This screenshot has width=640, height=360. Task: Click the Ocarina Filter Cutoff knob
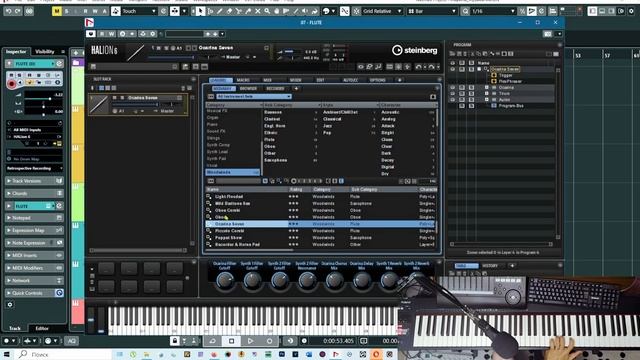tap(225, 280)
